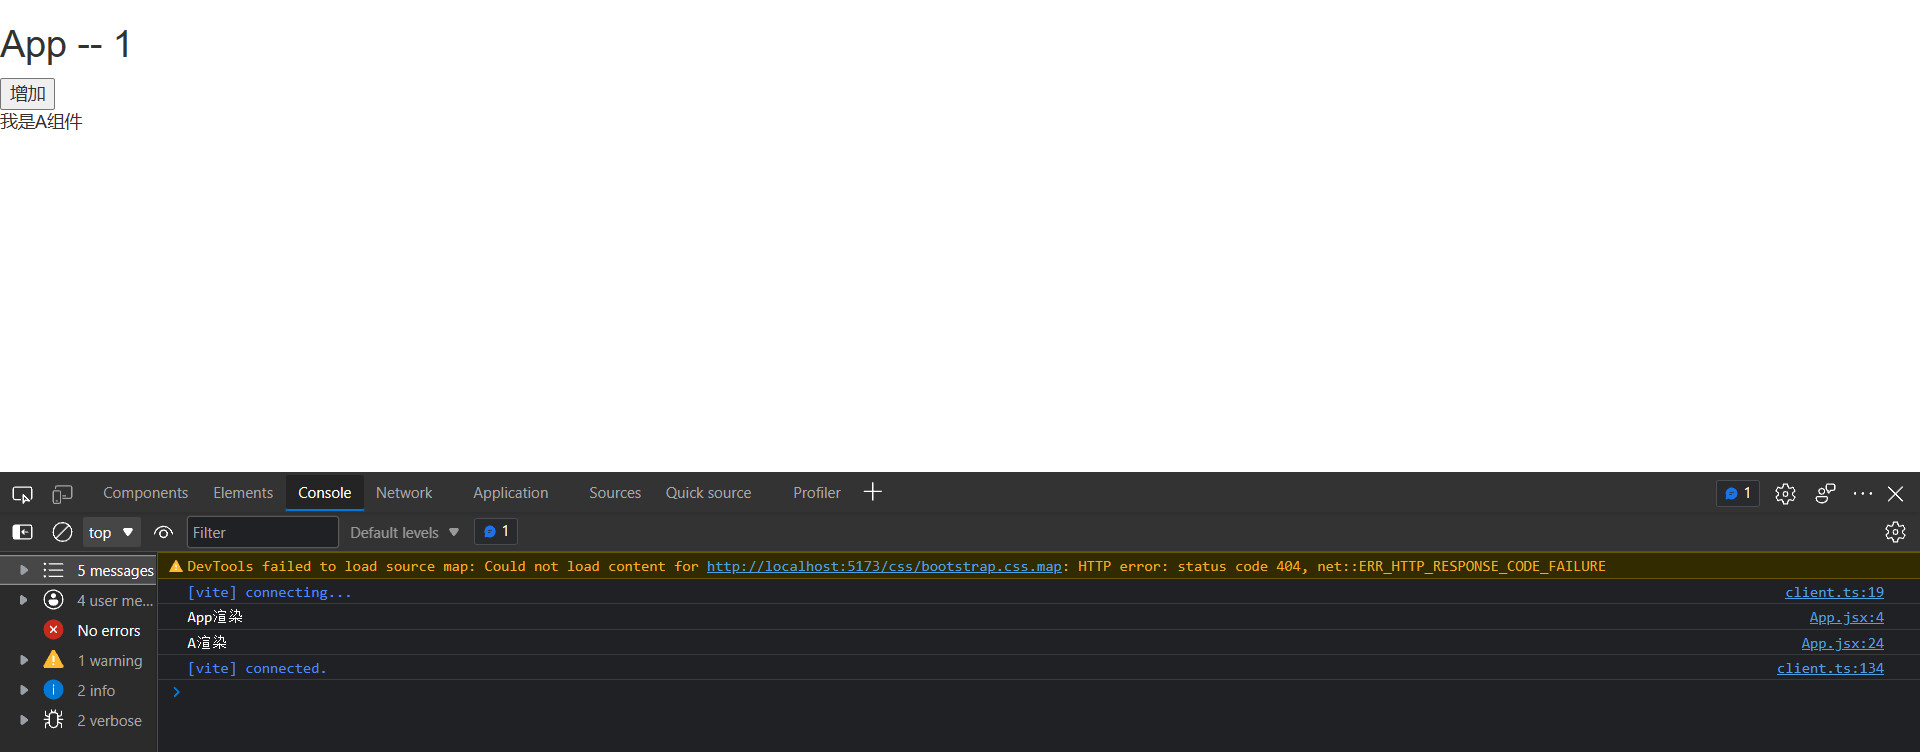Open DevTools settings gear in tab bar

[x=1785, y=494]
